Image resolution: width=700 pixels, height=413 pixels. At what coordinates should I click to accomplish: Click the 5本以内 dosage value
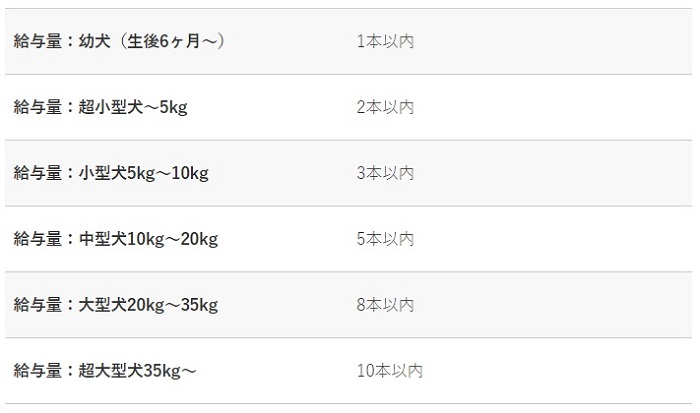385,239
